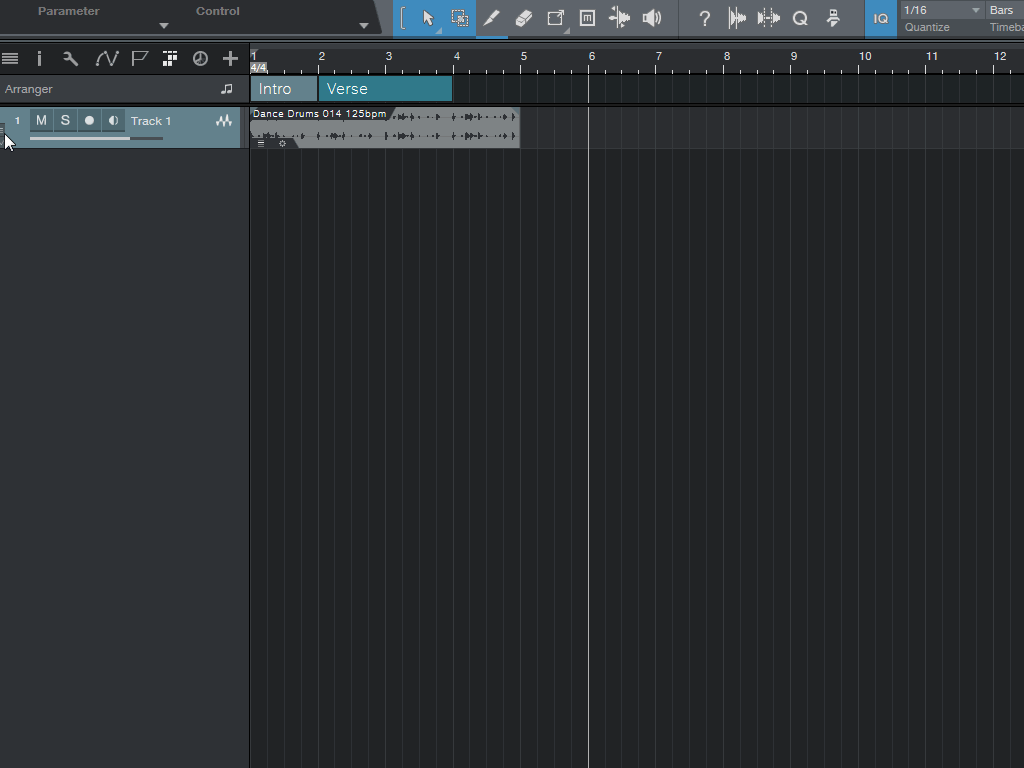This screenshot has height=768, width=1024.
Task: Select the Mute tool
Action: click(x=587, y=18)
